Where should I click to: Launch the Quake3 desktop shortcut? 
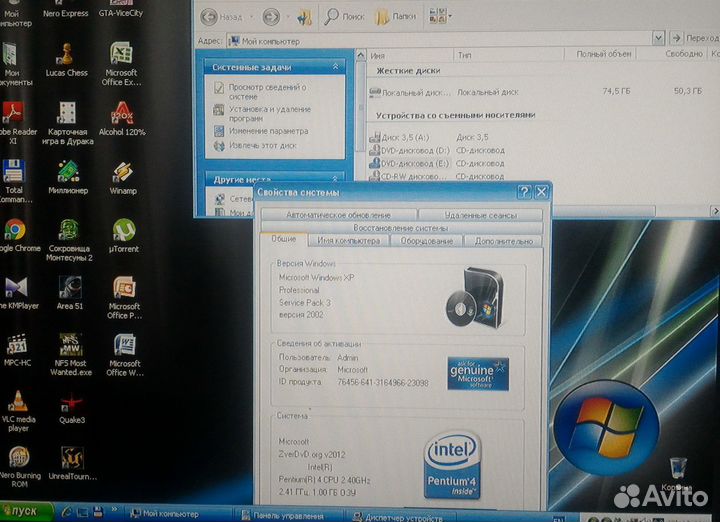click(72, 409)
